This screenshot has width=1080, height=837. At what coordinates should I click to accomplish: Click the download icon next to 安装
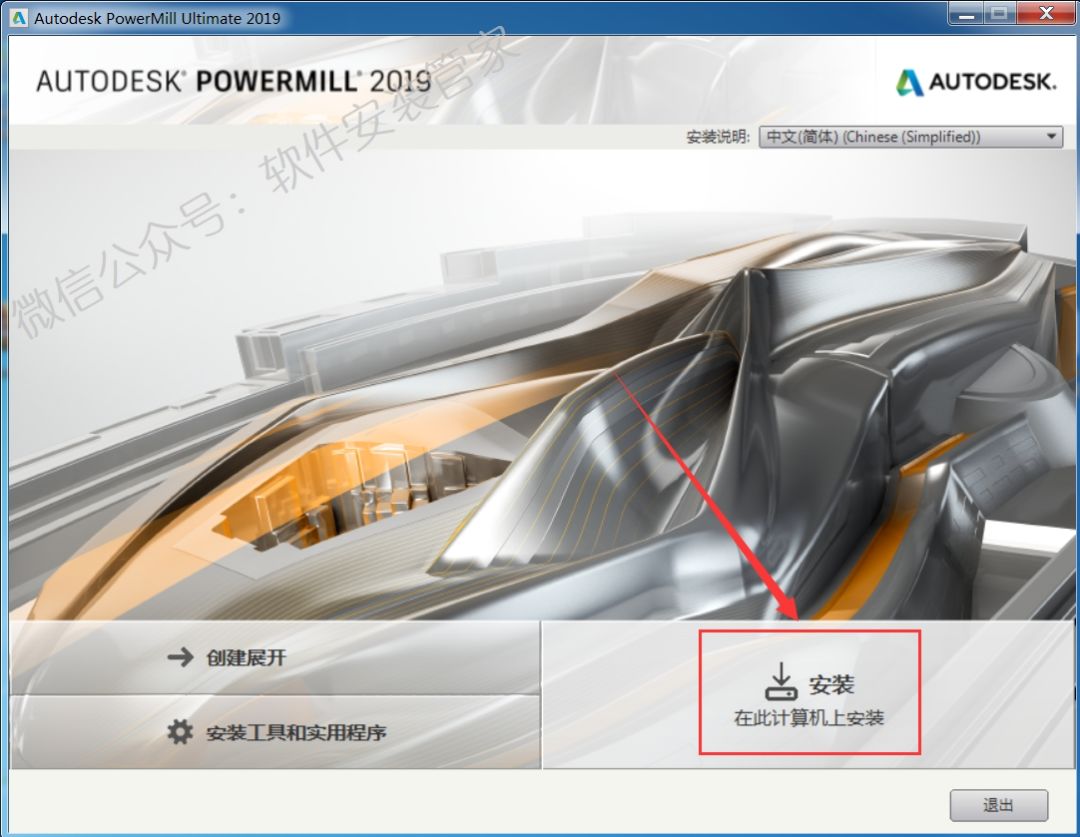coord(780,681)
